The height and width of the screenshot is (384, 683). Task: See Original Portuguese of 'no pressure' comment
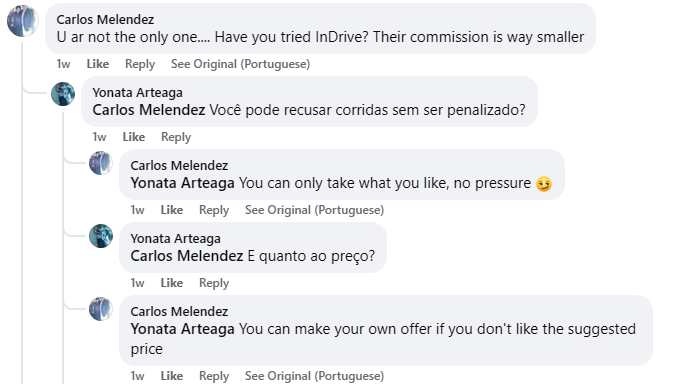[x=314, y=210]
